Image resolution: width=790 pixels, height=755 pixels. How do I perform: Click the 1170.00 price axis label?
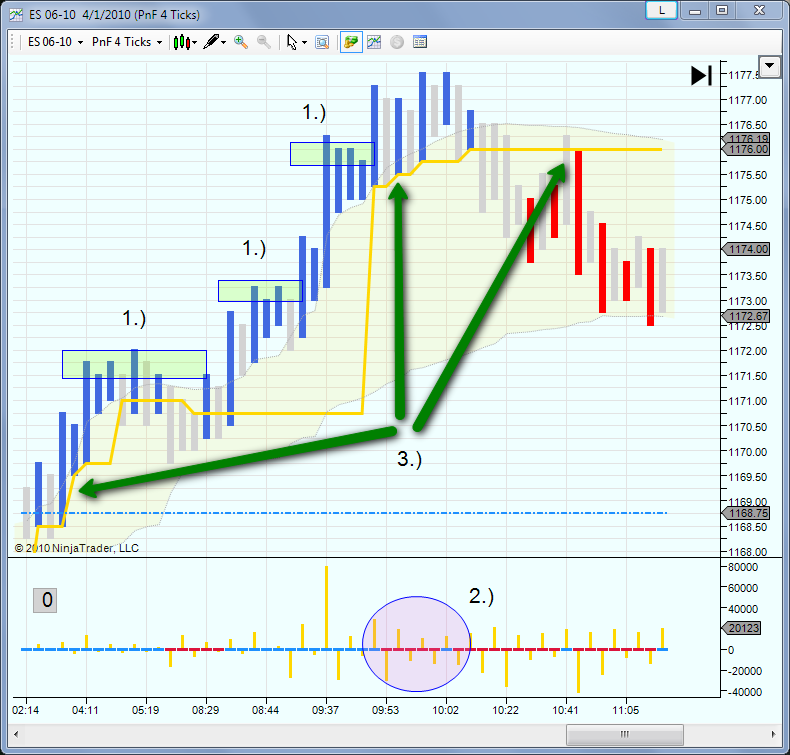point(748,452)
